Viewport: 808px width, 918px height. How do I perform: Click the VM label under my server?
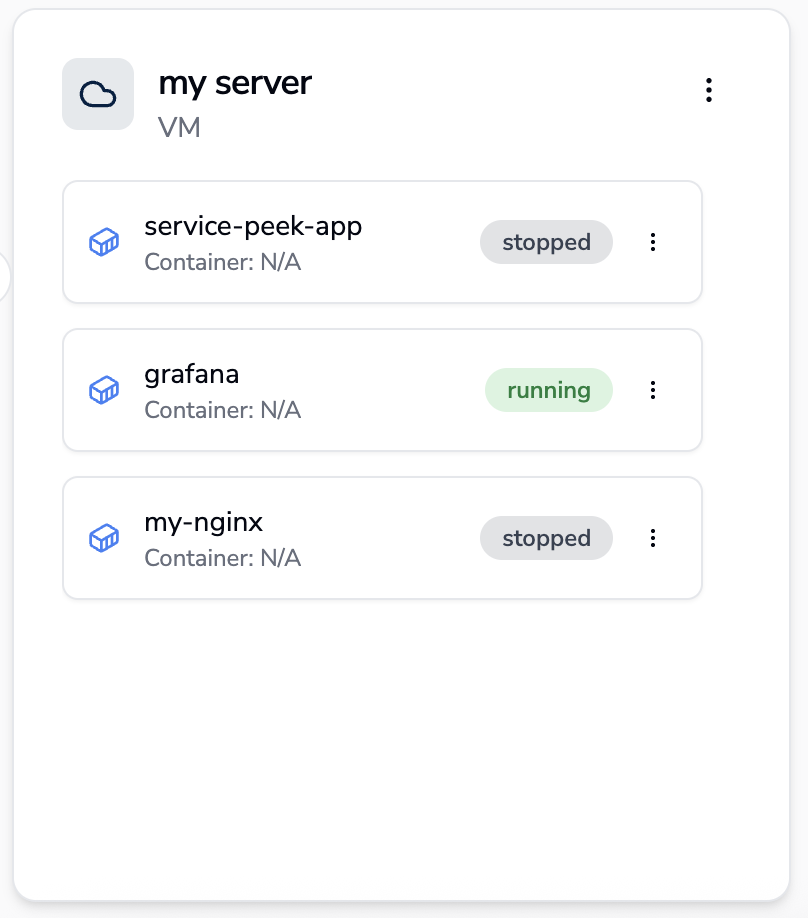point(179,128)
